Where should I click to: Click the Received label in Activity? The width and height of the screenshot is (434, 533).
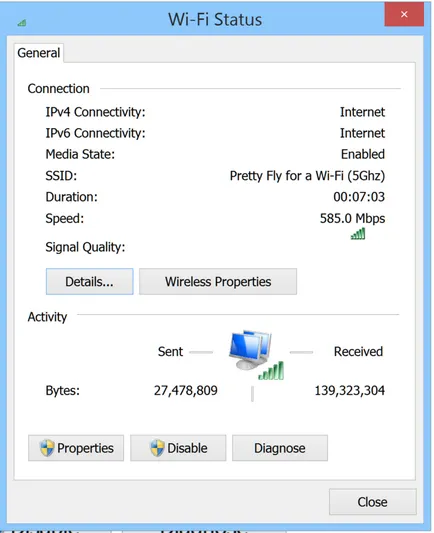click(358, 351)
